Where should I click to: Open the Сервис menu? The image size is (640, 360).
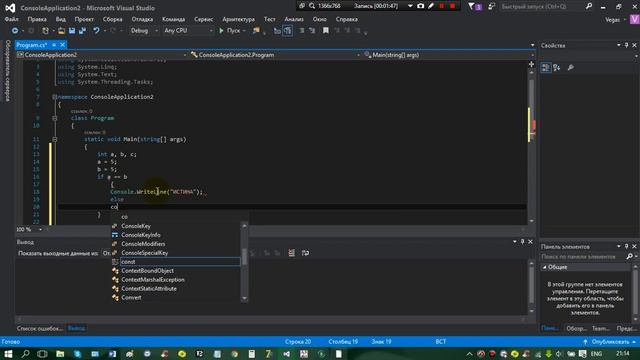[x=203, y=19]
